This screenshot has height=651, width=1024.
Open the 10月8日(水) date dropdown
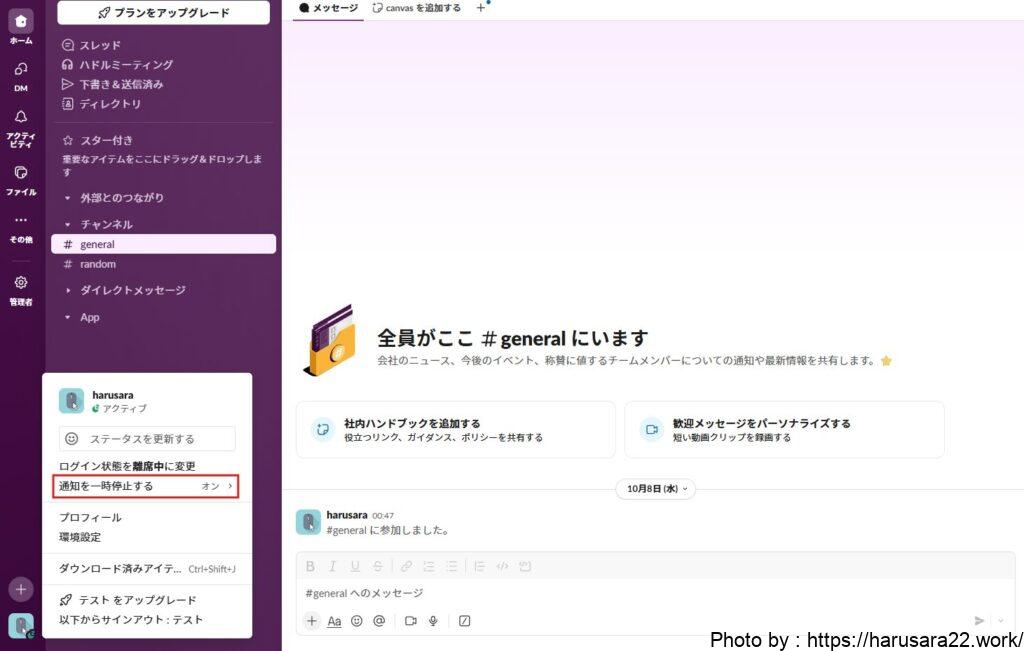[x=655, y=489]
